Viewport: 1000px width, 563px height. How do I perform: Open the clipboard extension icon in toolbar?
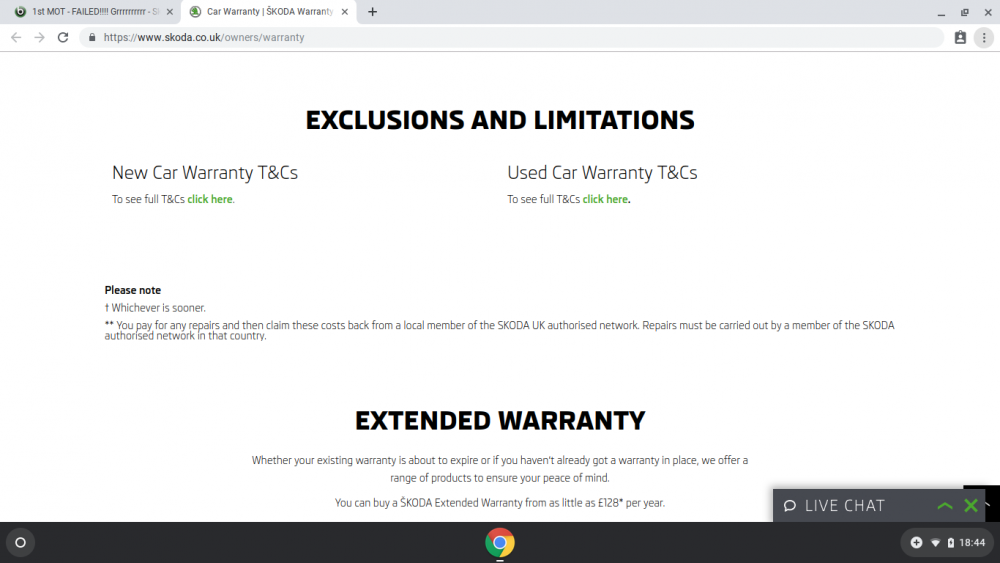960,38
